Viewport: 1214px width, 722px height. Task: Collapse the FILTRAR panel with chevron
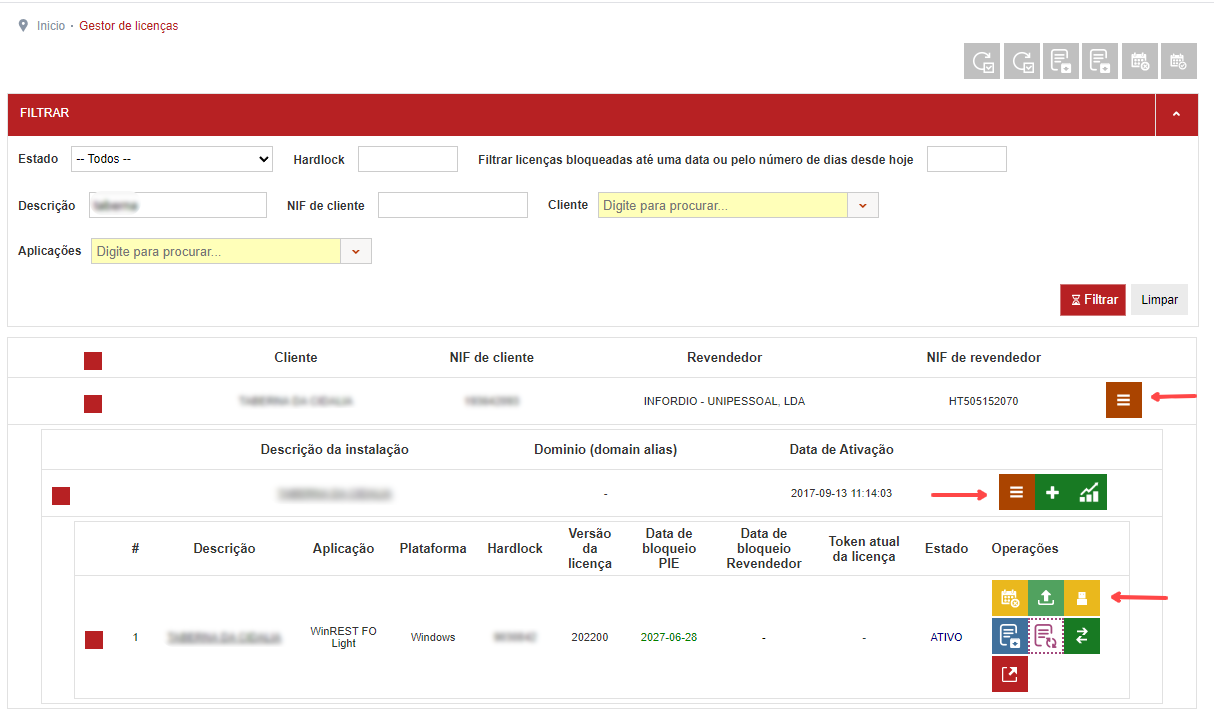pyautogui.click(x=1176, y=114)
